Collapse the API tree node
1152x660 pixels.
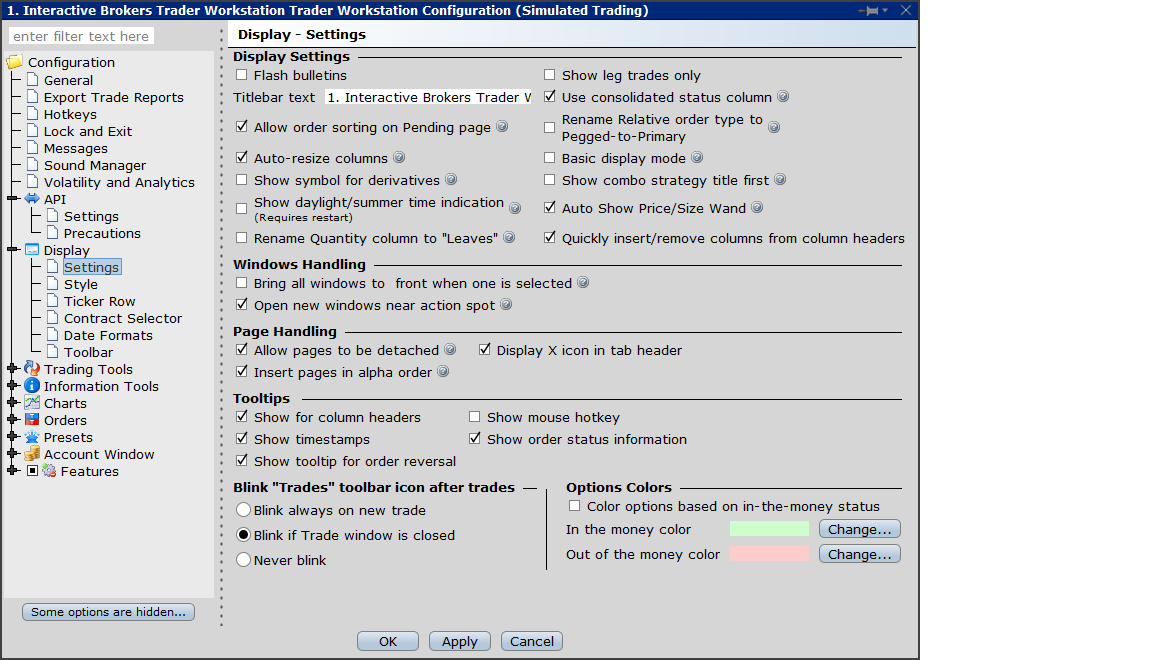(12, 199)
